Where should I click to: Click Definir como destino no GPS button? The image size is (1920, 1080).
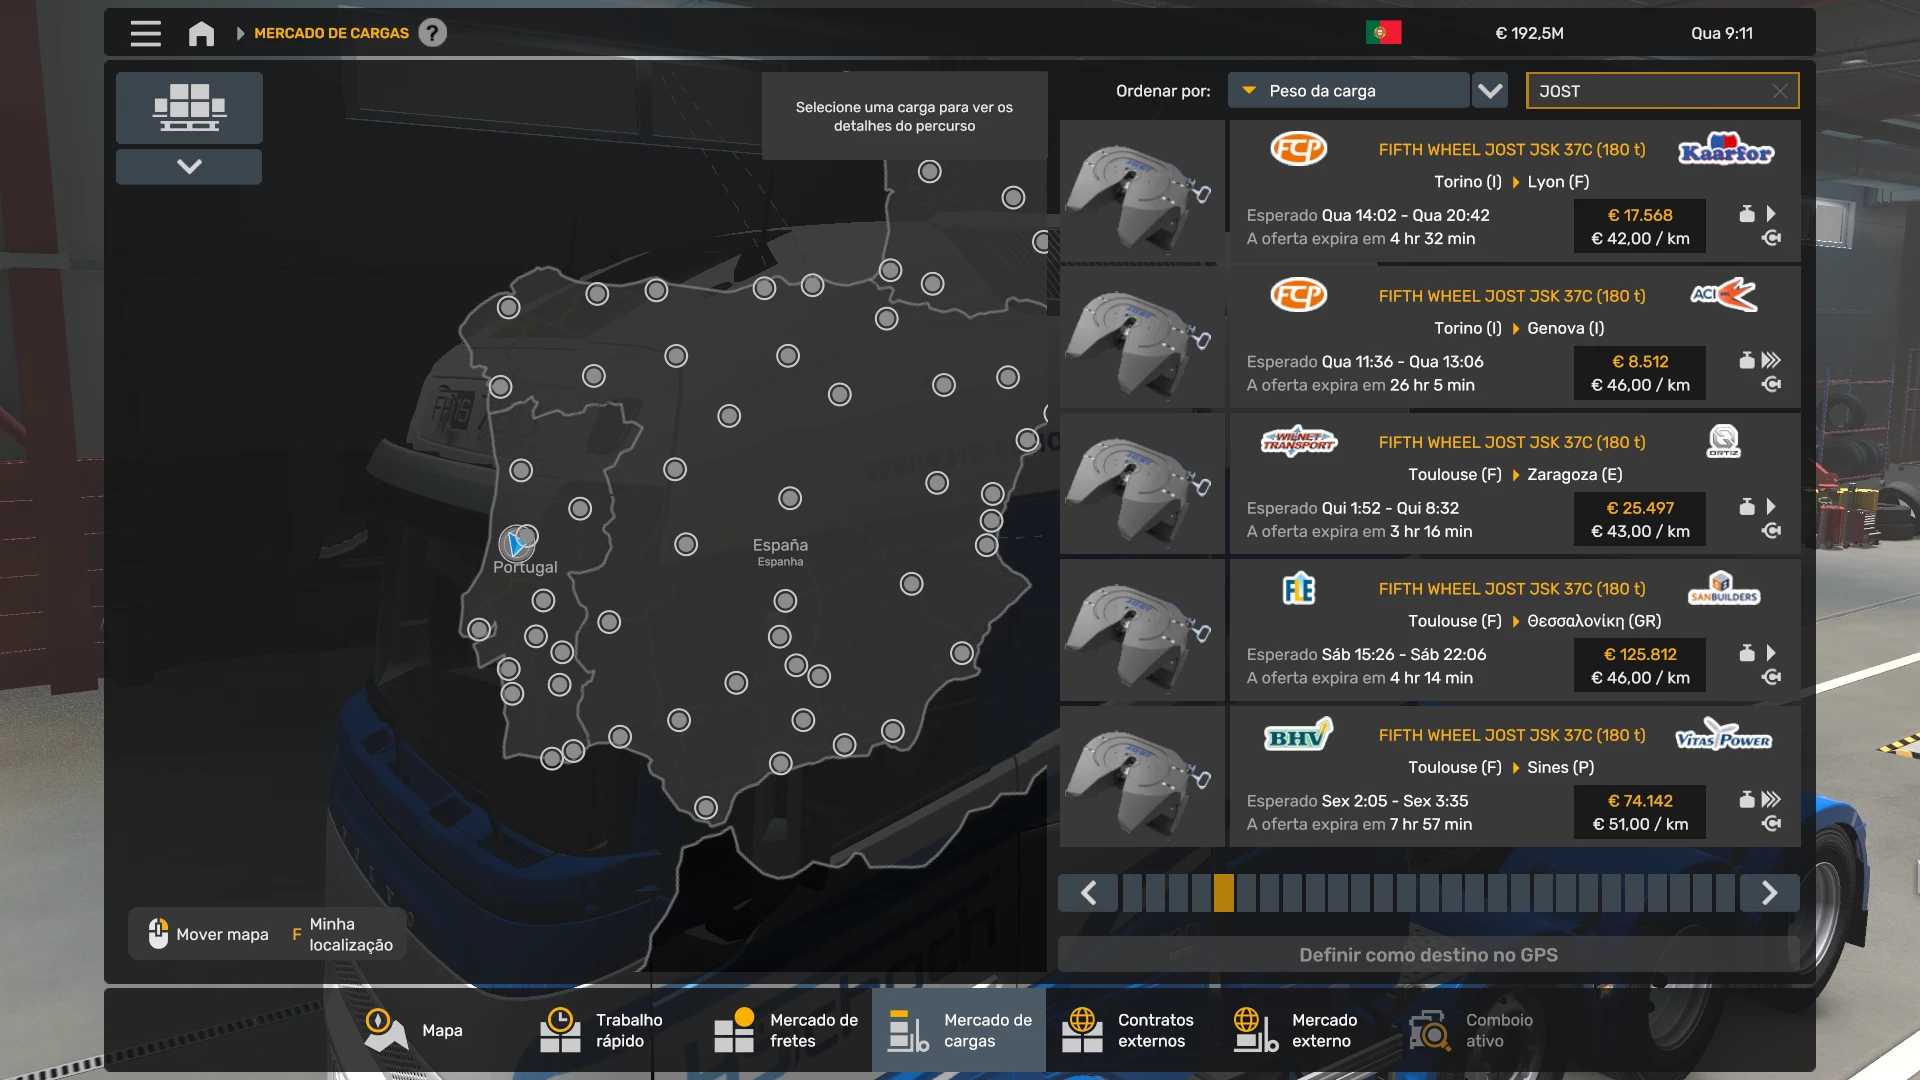point(1427,954)
